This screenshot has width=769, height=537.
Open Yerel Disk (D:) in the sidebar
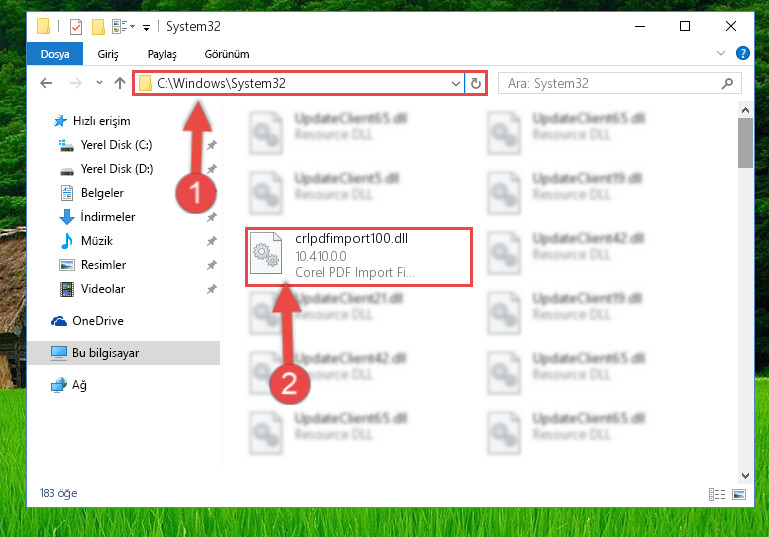pyautogui.click(x=116, y=169)
